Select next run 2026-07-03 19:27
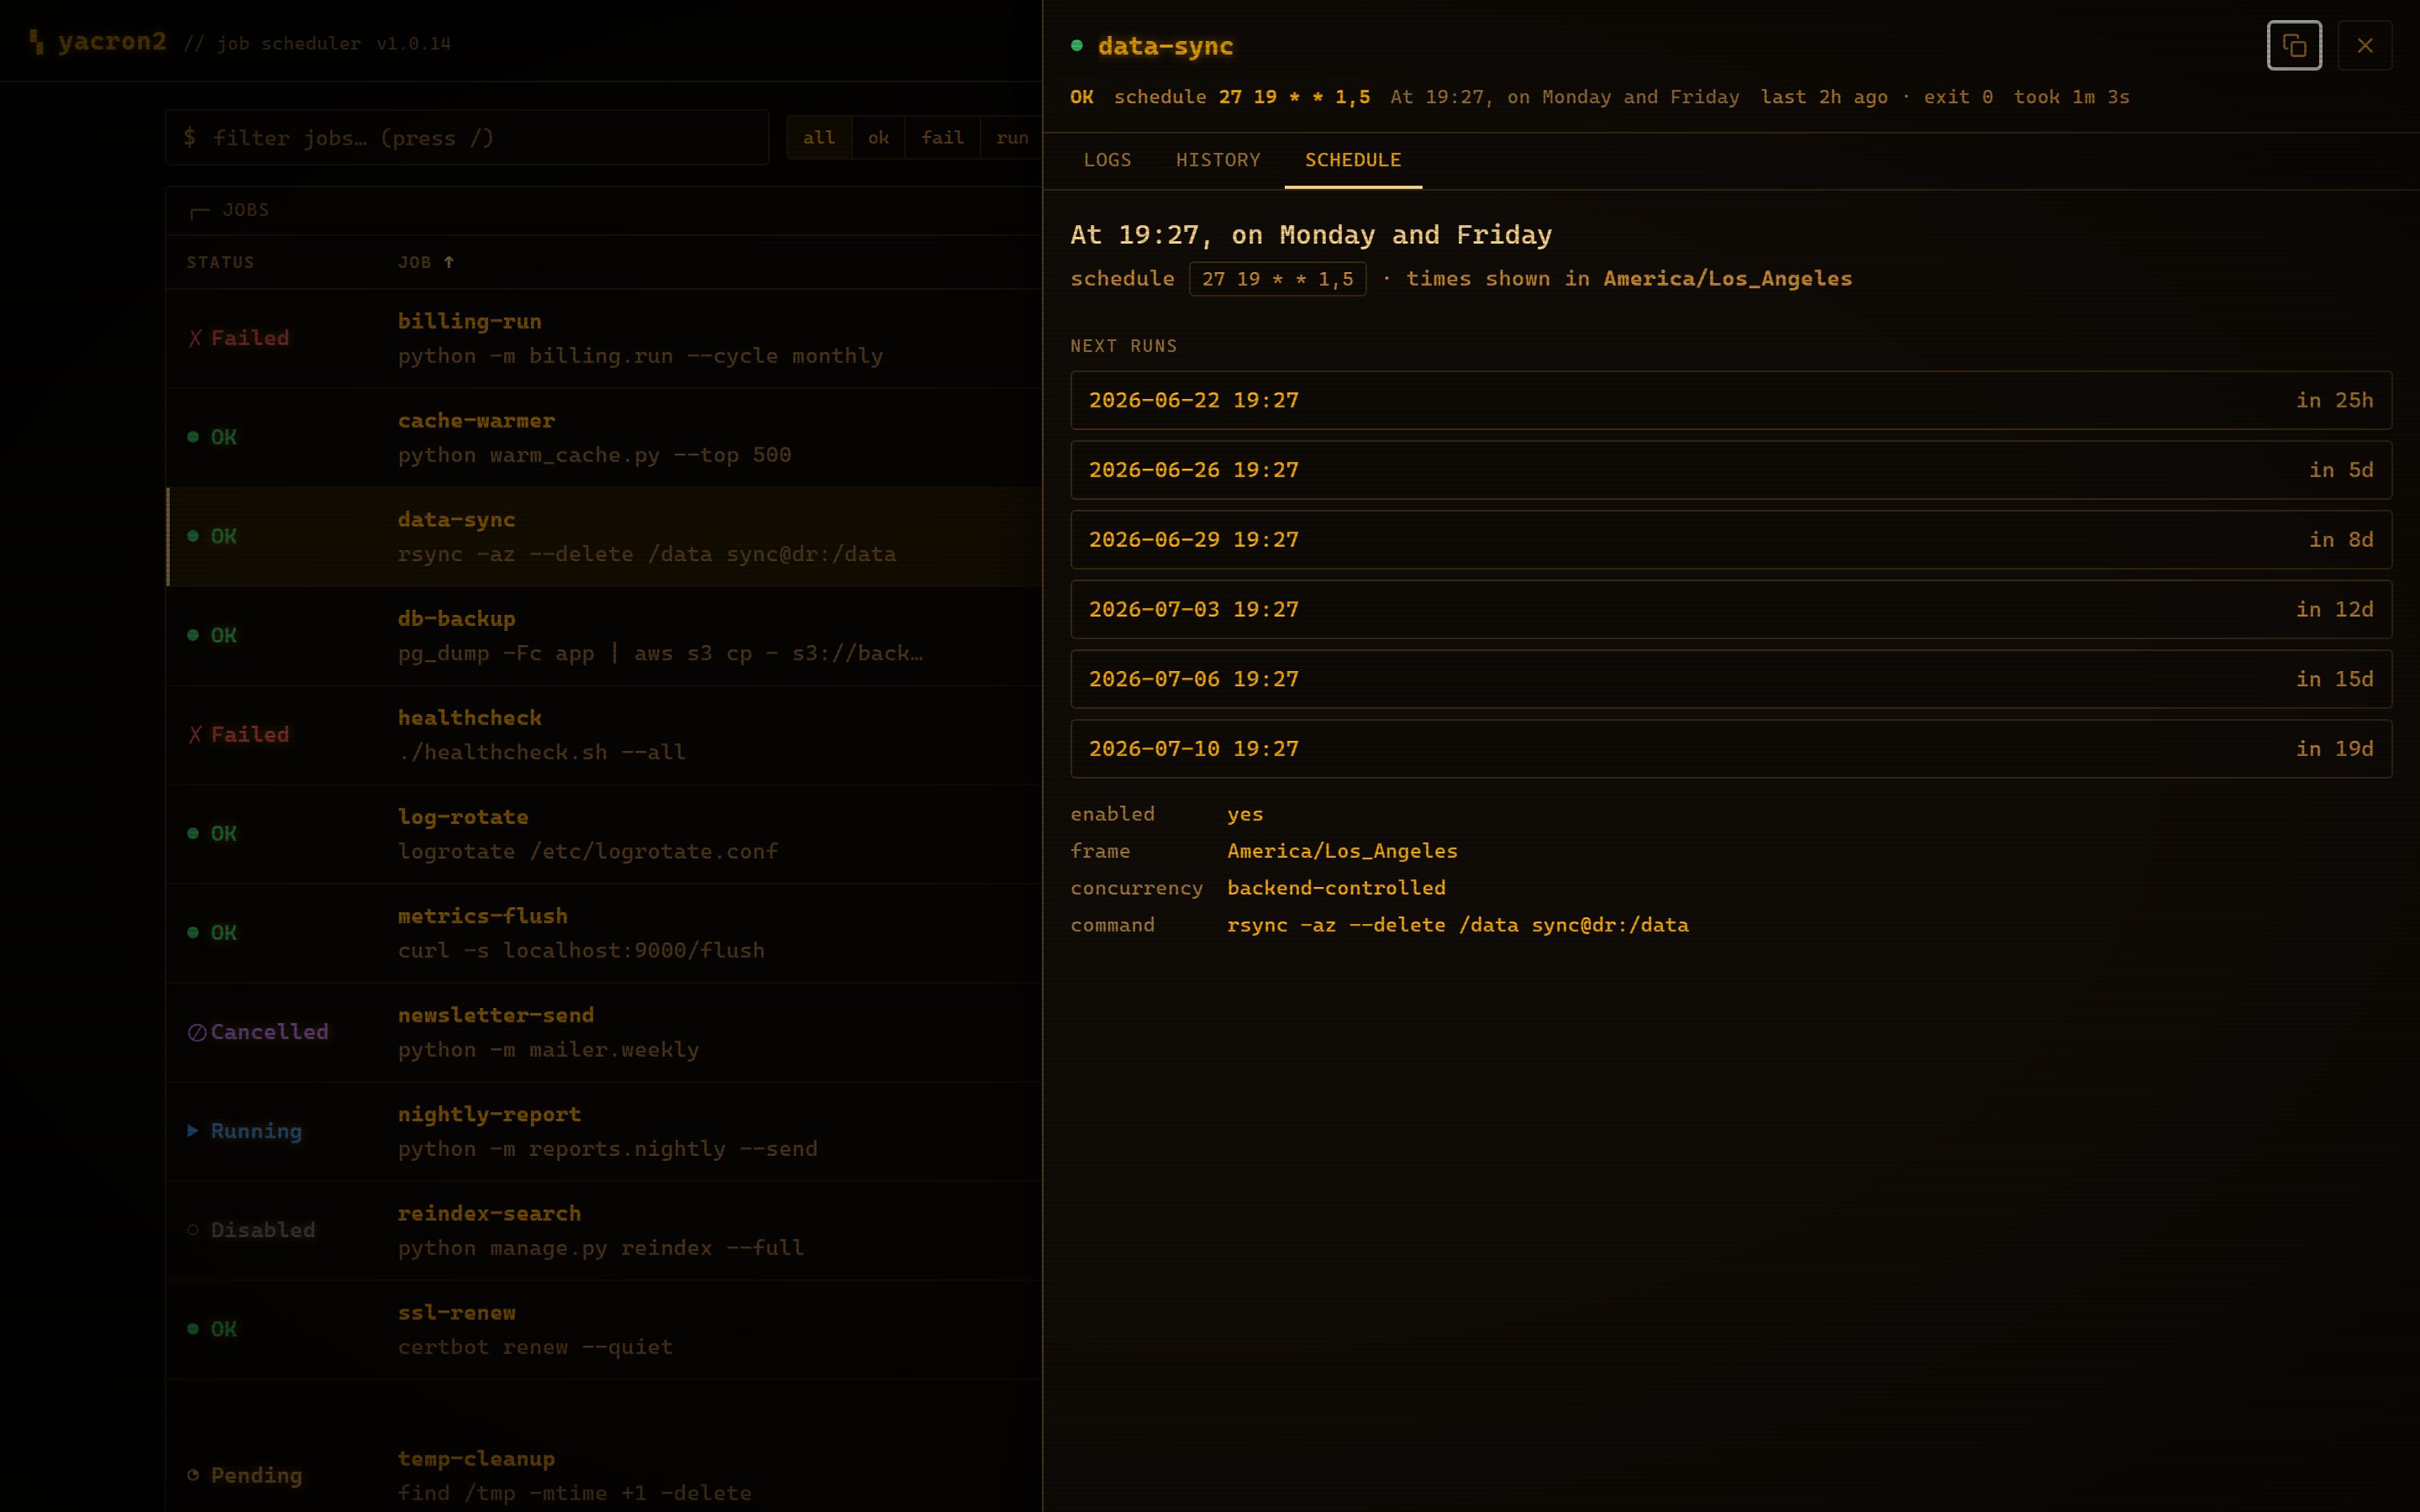2420x1512 pixels. click(1731, 609)
